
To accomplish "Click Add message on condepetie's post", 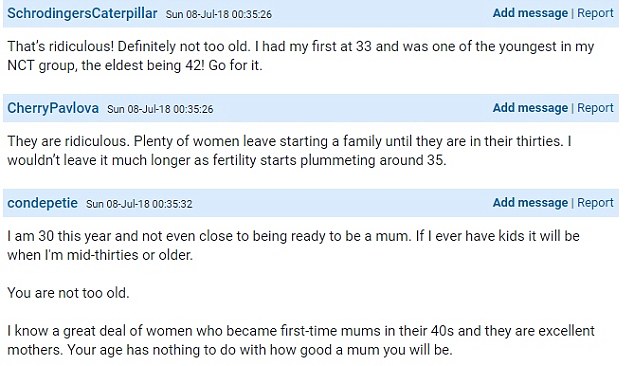I will click(530, 203).
